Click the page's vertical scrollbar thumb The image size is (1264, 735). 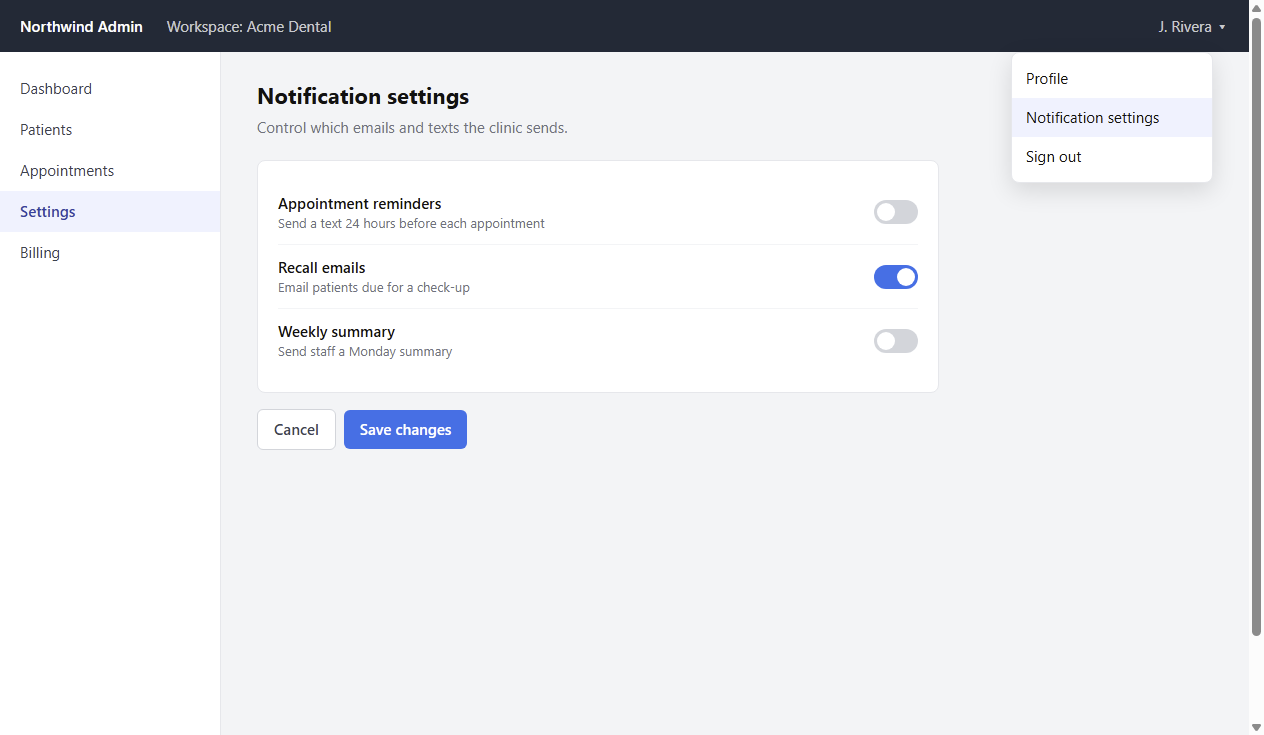(1256, 325)
